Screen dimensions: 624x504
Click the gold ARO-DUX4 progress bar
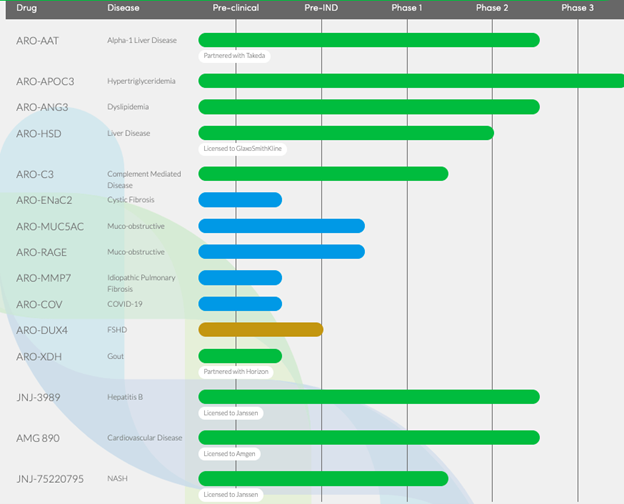coord(260,330)
